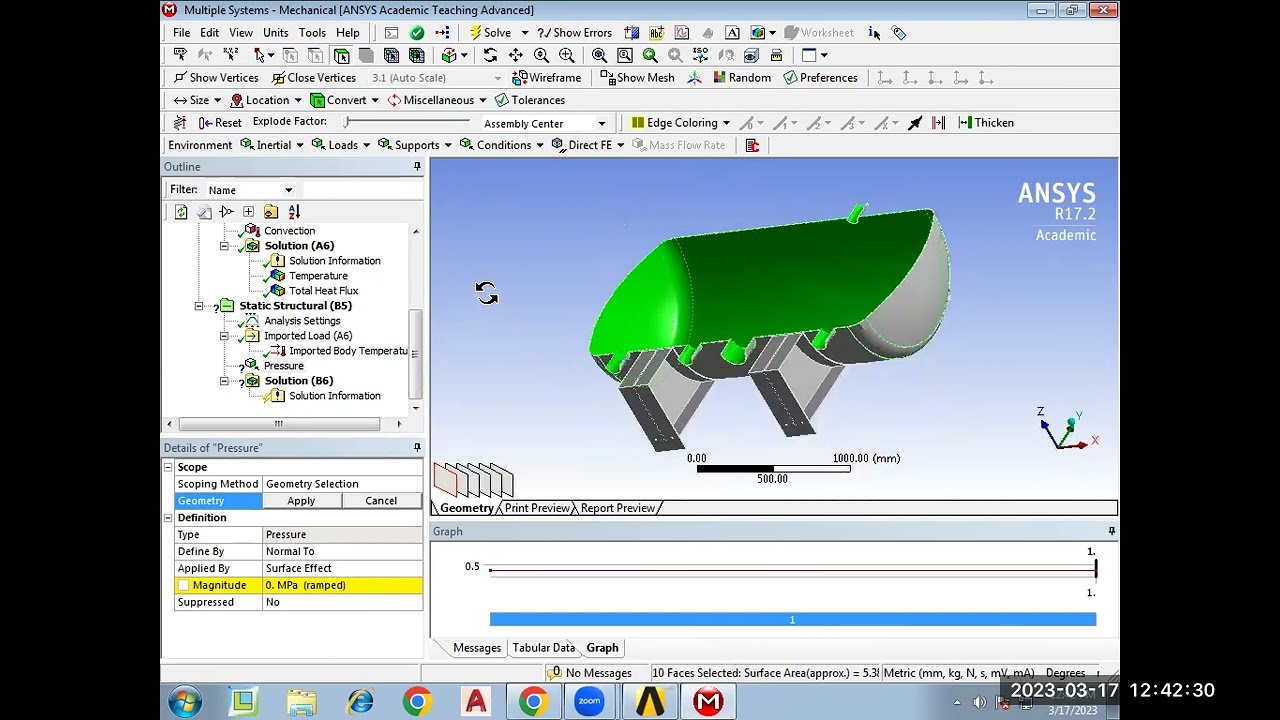Open Google Chrome from the taskbar

coord(417,702)
